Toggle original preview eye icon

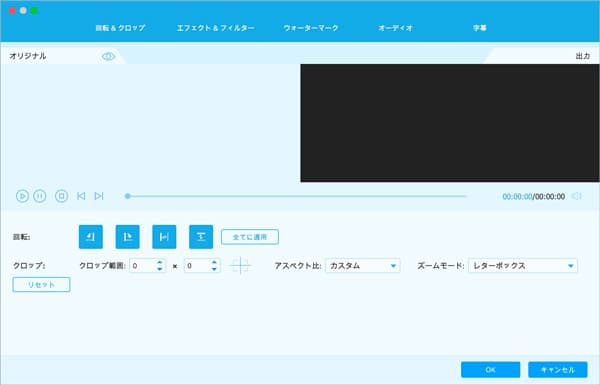(108, 57)
